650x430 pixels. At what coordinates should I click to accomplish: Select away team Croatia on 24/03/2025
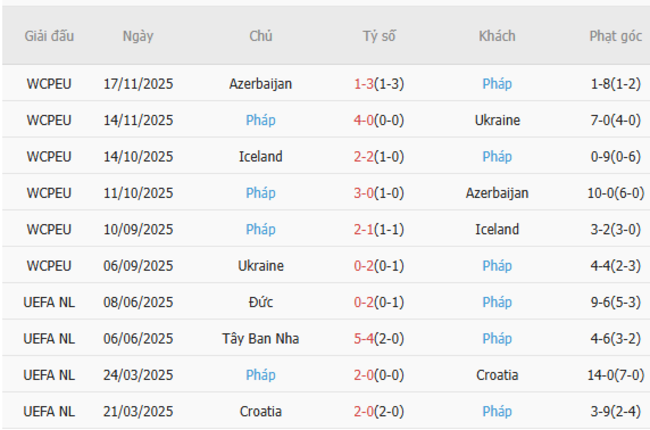point(497,375)
